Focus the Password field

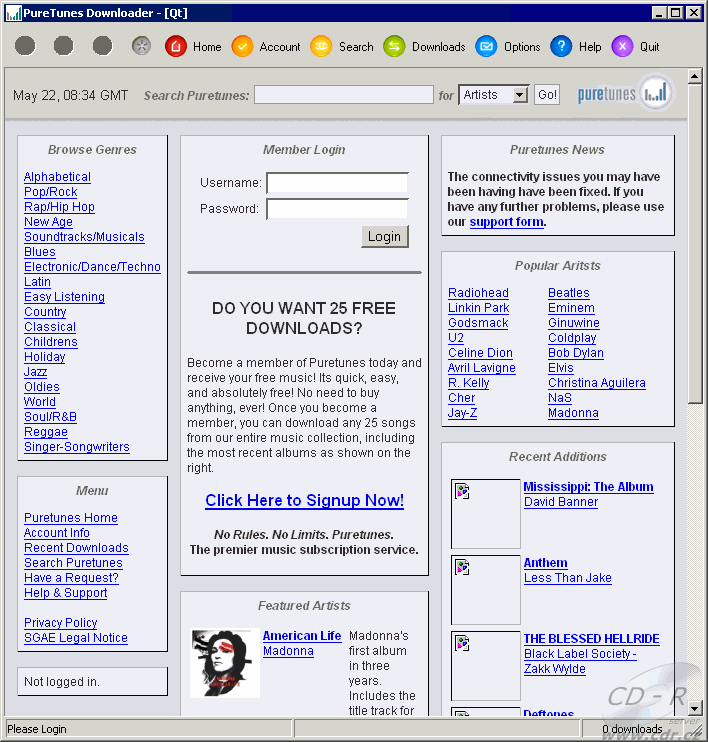coord(337,209)
